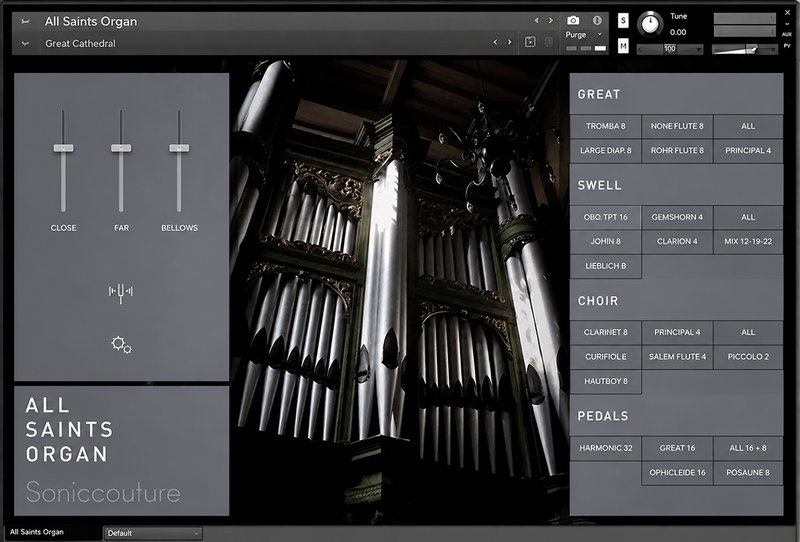Screen dimensions: 800x542
Task: Toggle the NONE FLUTE 8 stop
Action: click(x=677, y=126)
